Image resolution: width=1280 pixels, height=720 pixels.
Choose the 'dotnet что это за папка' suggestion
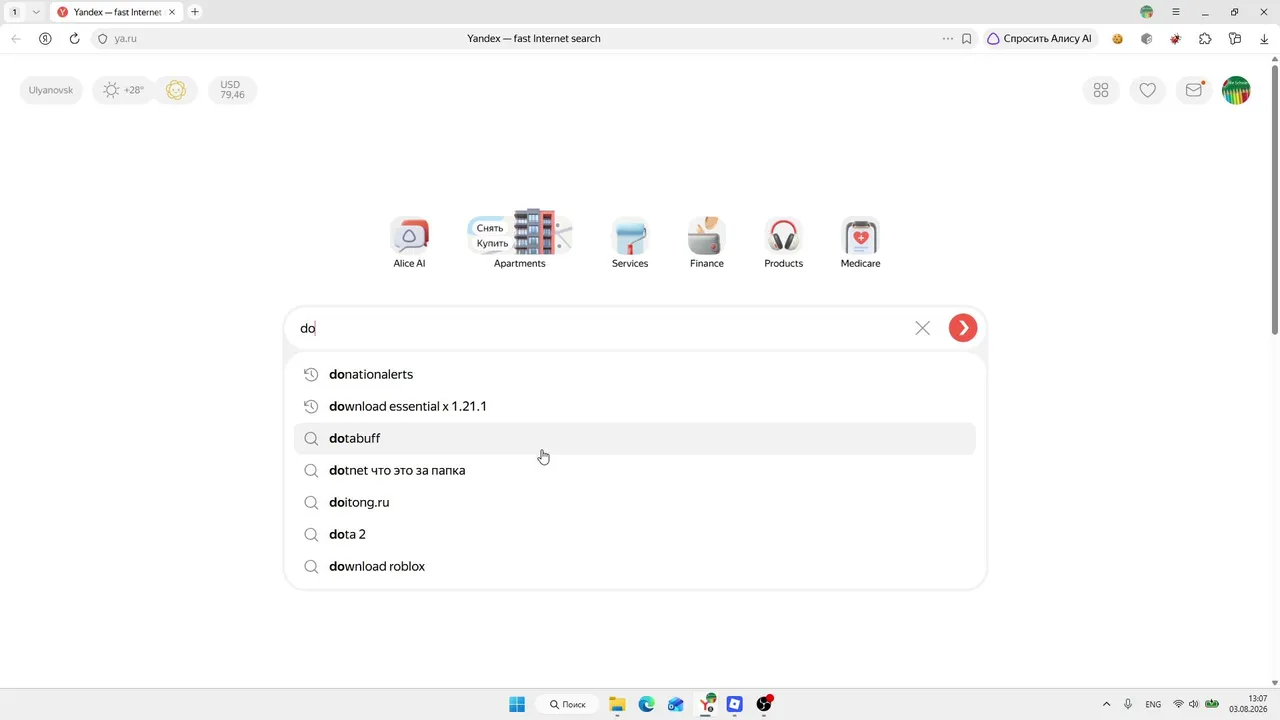click(635, 470)
